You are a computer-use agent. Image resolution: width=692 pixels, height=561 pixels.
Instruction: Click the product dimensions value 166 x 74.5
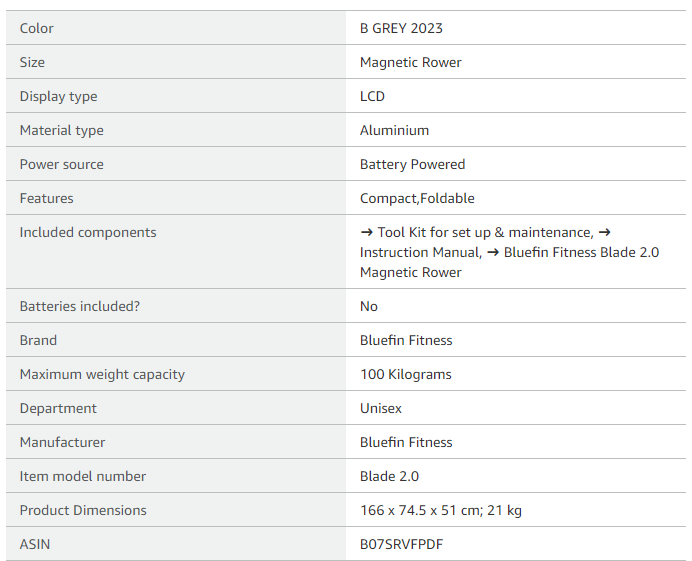click(440, 510)
